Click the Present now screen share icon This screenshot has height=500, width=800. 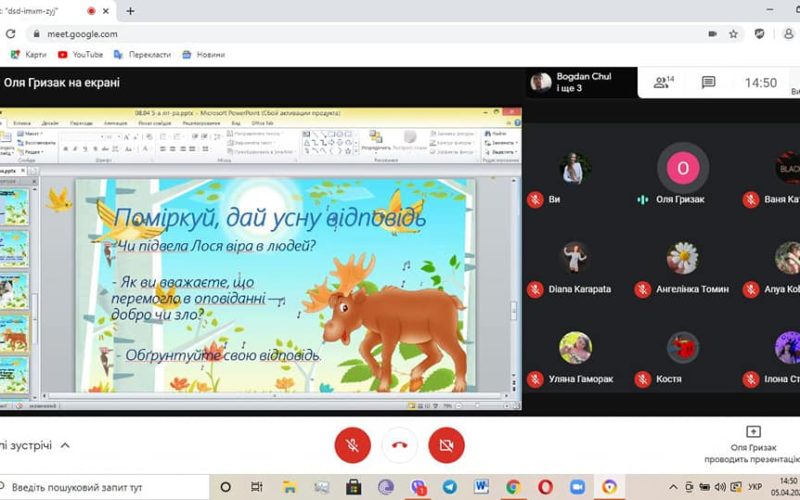[x=754, y=432]
